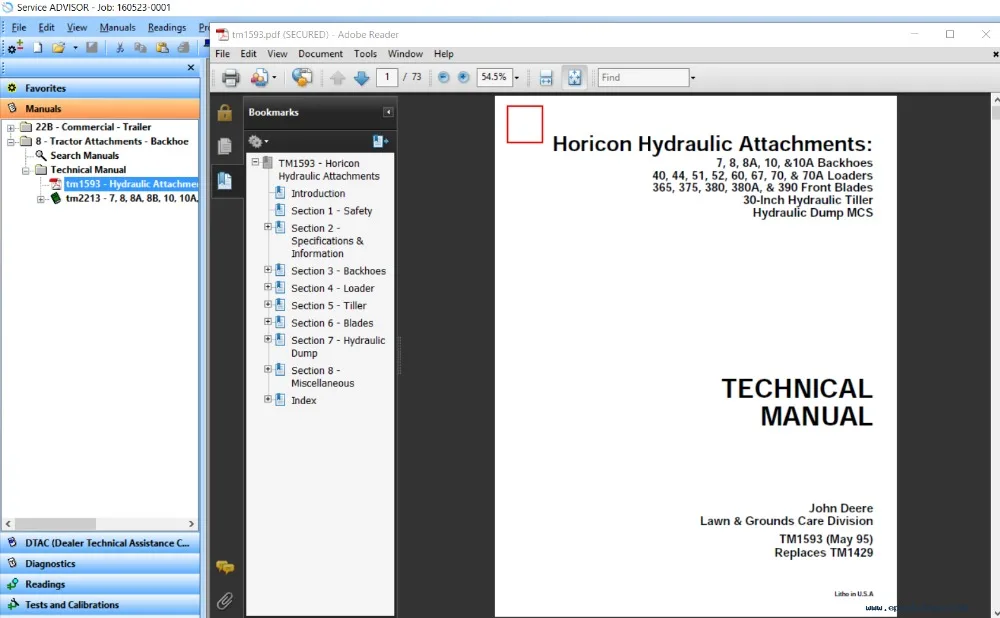Screen dimensions: 1000x618
Task: Open the Diagnostics navigation section
Action: click(50, 564)
